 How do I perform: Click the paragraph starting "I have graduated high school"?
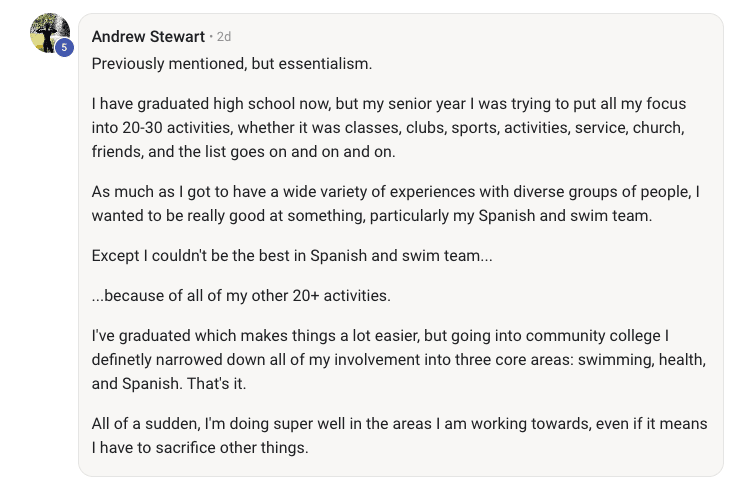[400, 129]
